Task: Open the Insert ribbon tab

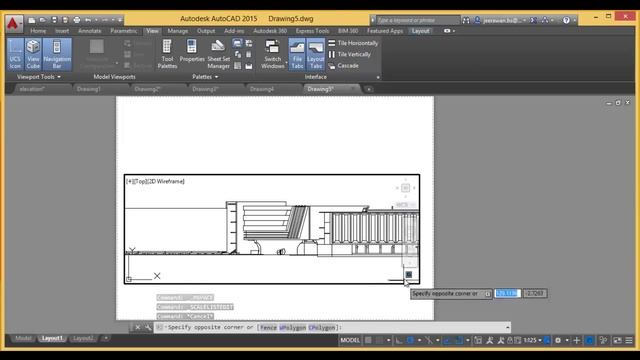Action: [x=62, y=31]
